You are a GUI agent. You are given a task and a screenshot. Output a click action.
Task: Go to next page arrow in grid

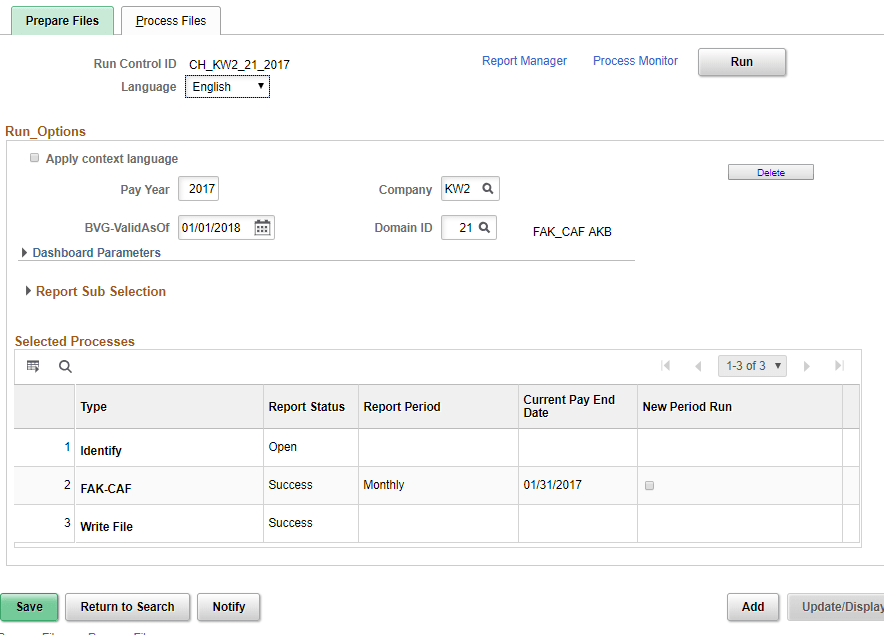click(x=807, y=366)
